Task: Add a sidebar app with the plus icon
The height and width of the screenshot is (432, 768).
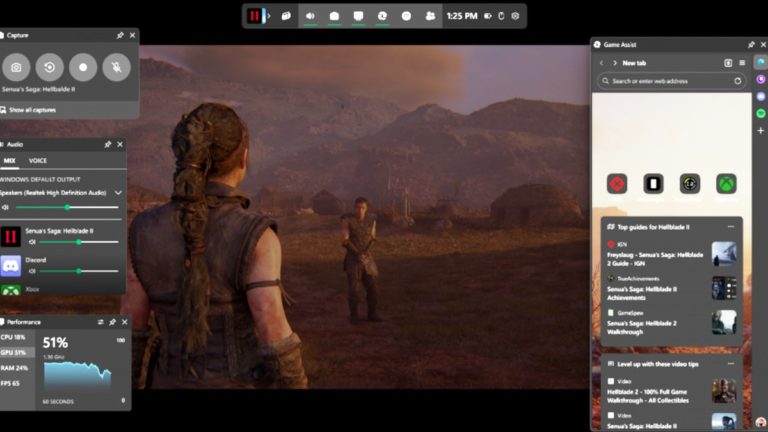Action: pyautogui.click(x=761, y=131)
